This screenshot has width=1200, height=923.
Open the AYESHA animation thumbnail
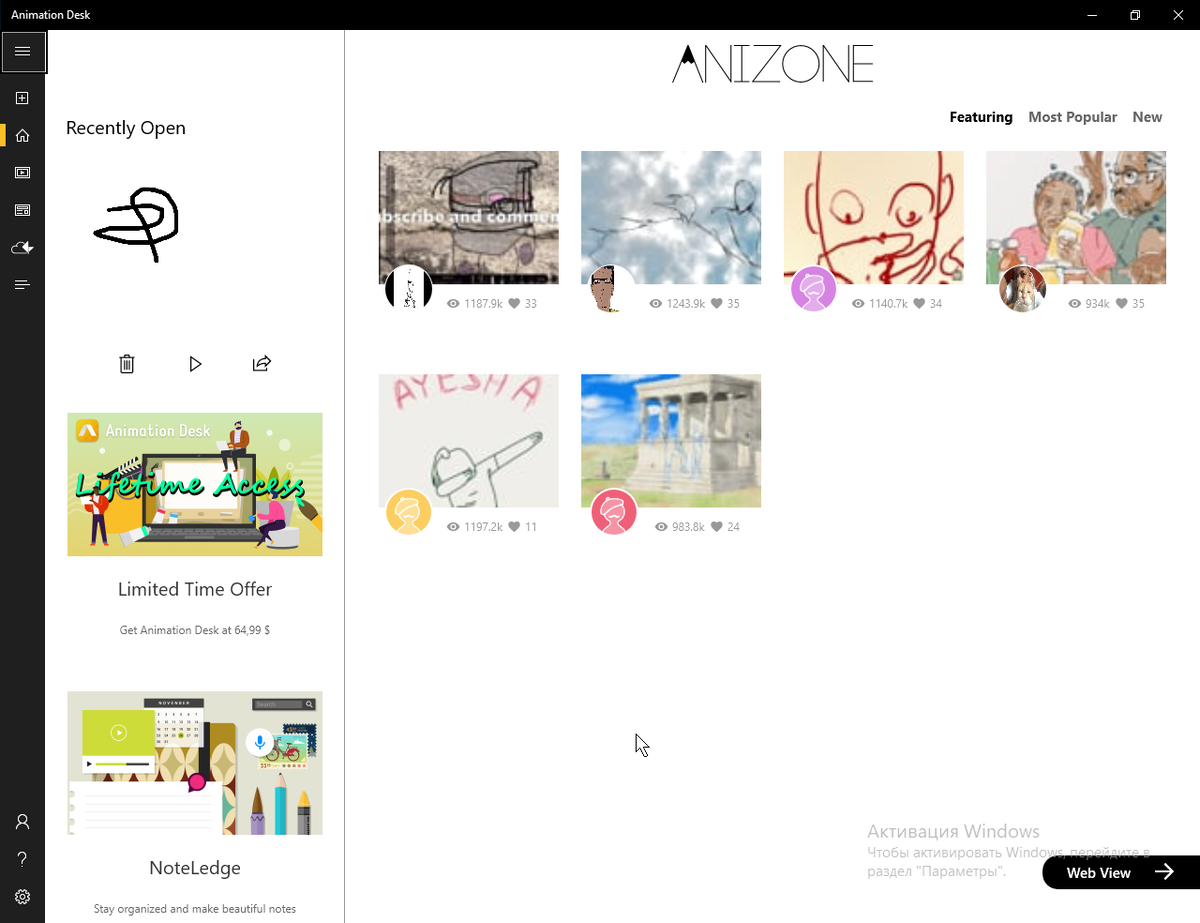tap(468, 440)
